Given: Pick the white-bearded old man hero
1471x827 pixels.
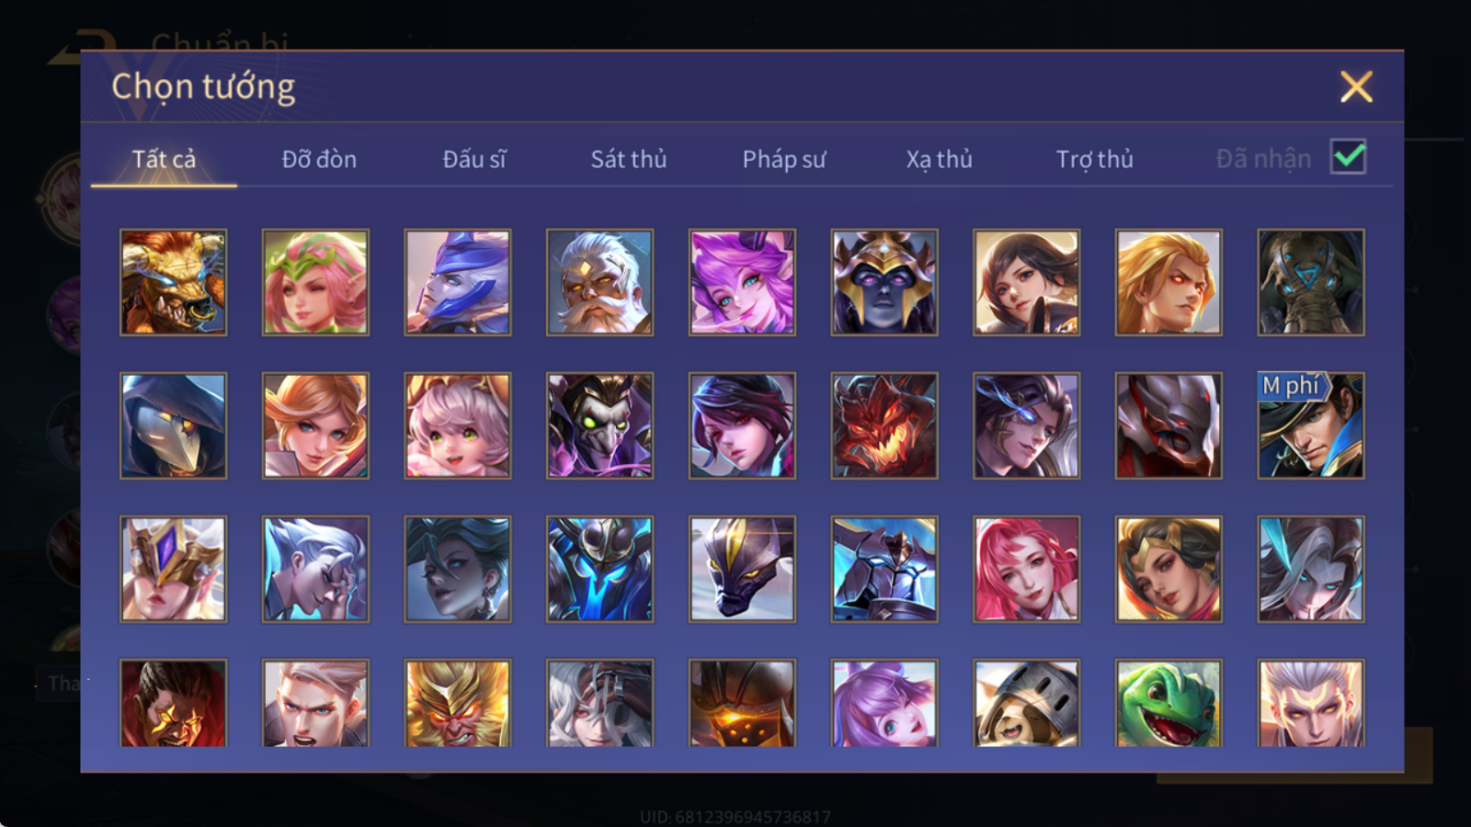Looking at the screenshot, I should tap(600, 282).
